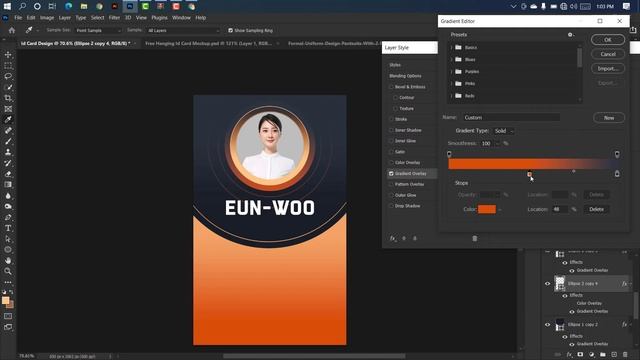Image resolution: width=640 pixels, height=360 pixels.
Task: Open the File menu
Action: [x=18, y=18]
